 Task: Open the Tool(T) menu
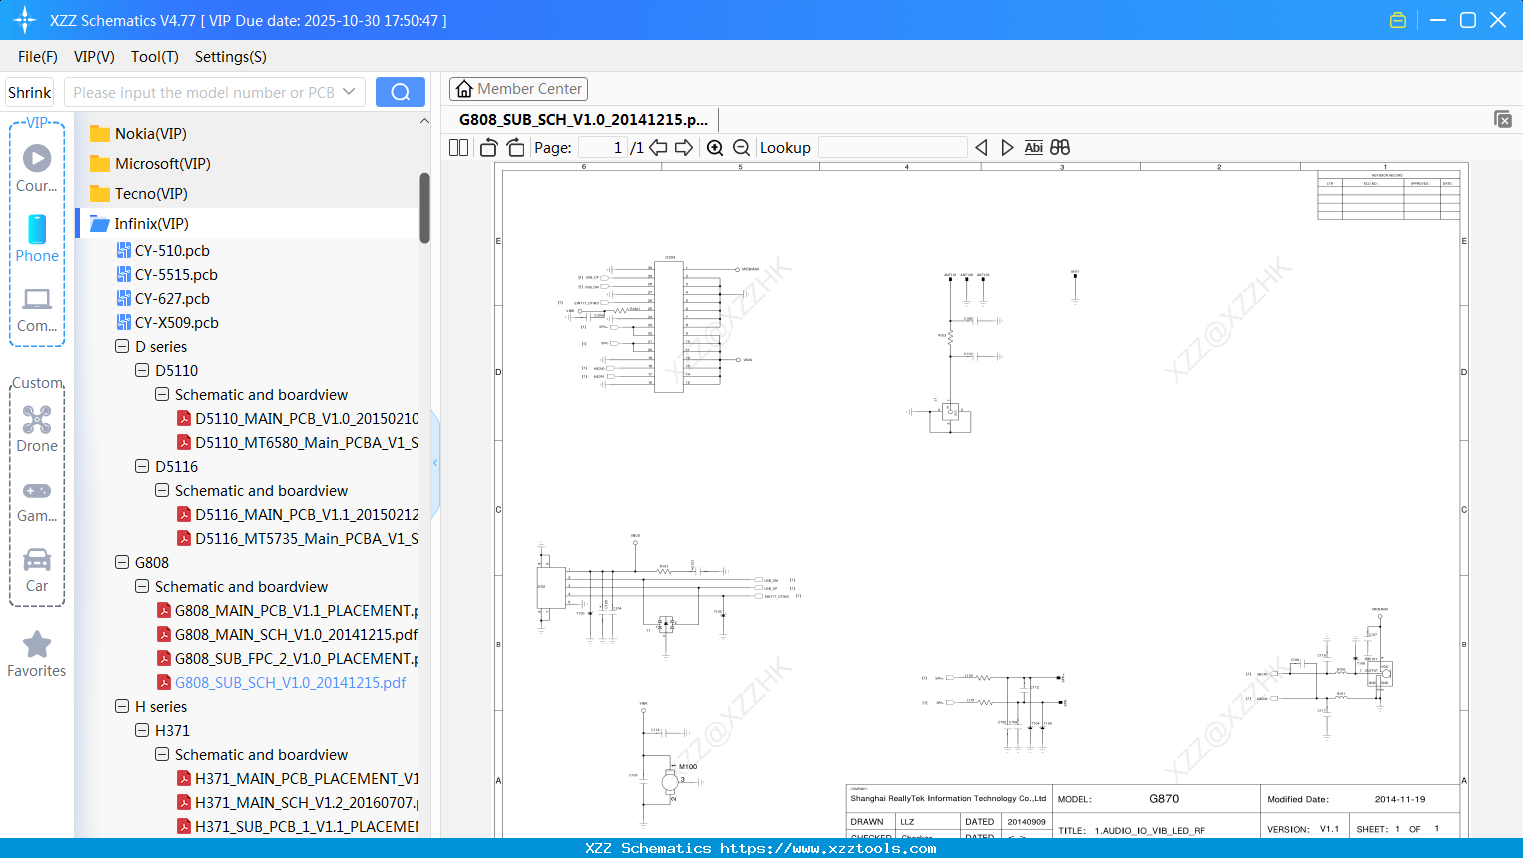[x=154, y=57]
